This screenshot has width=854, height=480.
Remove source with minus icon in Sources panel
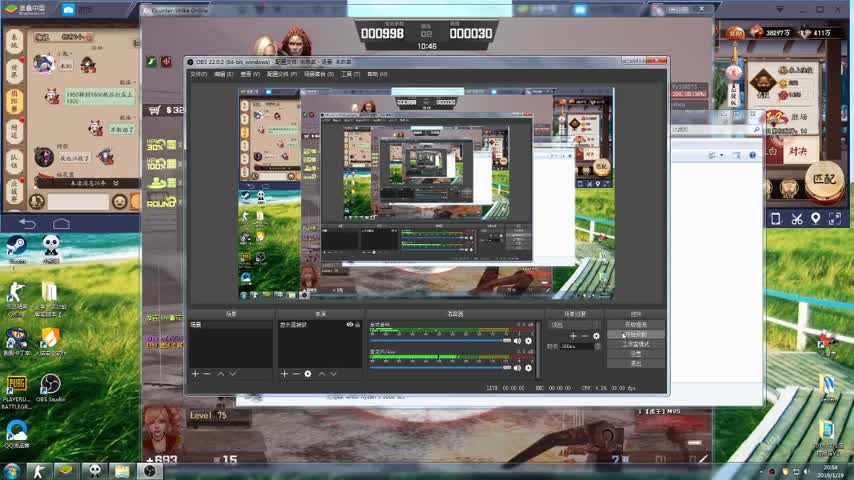296,374
